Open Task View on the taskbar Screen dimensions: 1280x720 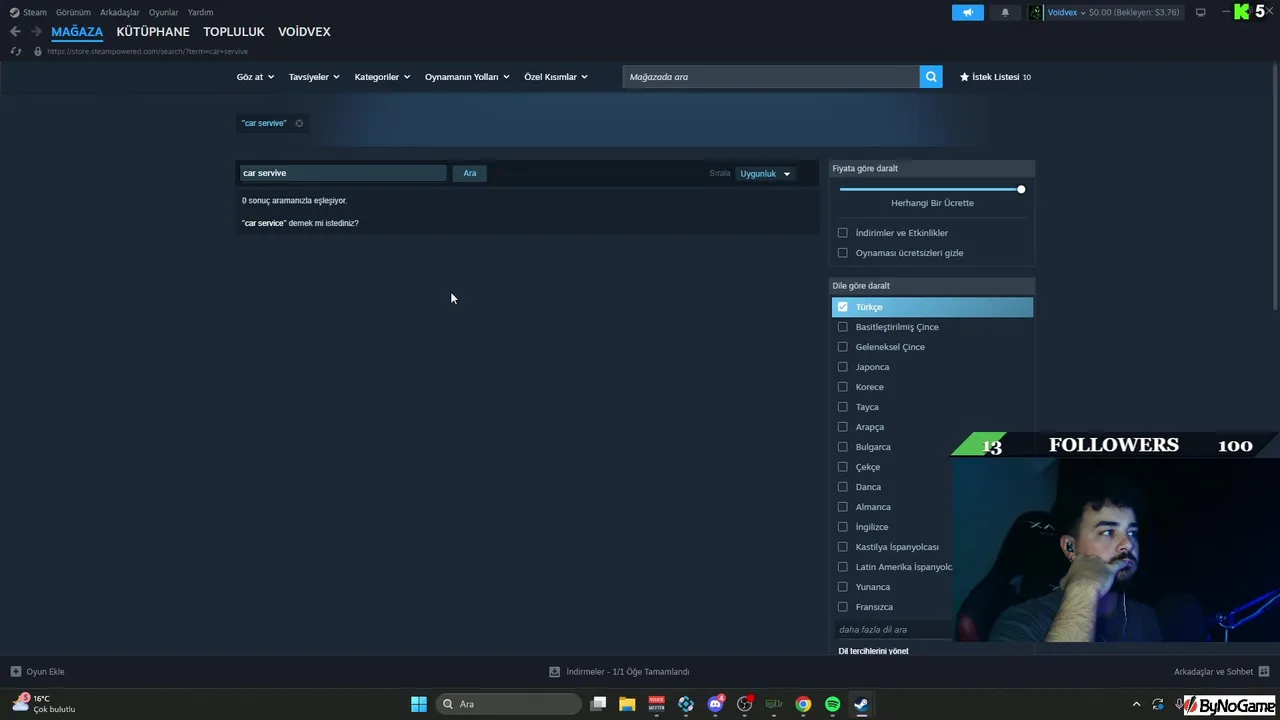(598, 704)
